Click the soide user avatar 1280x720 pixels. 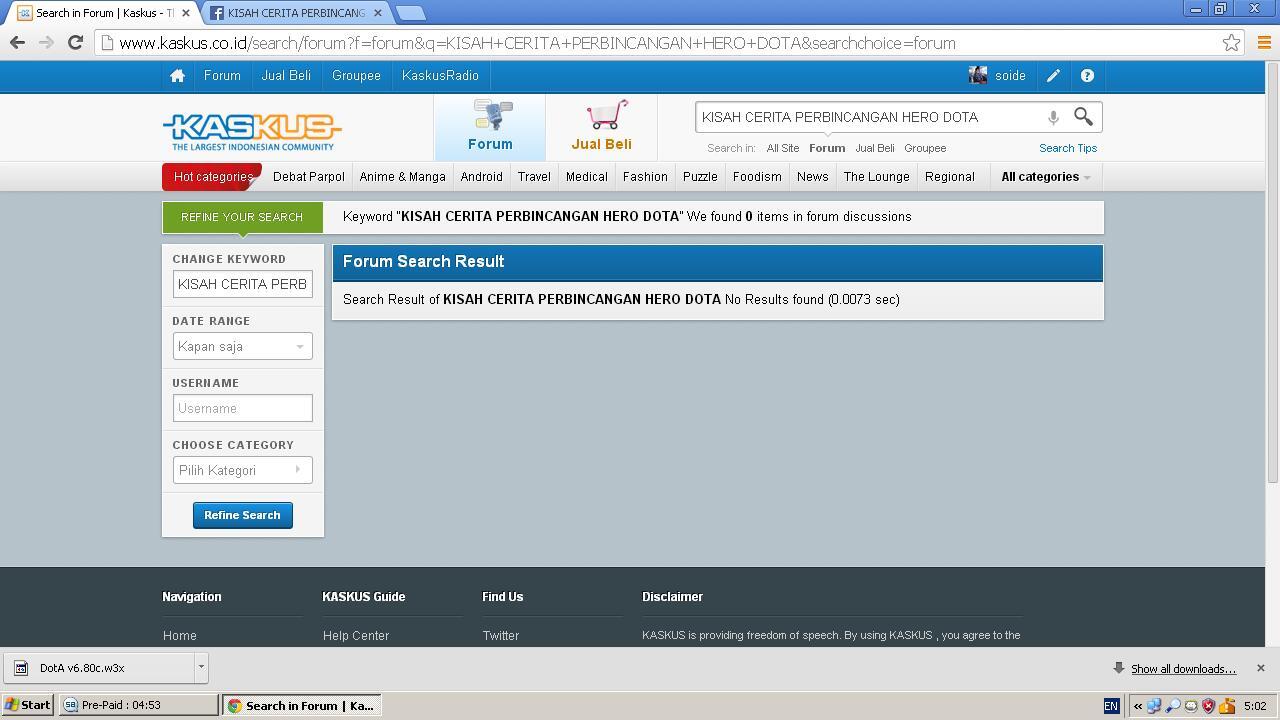point(978,76)
